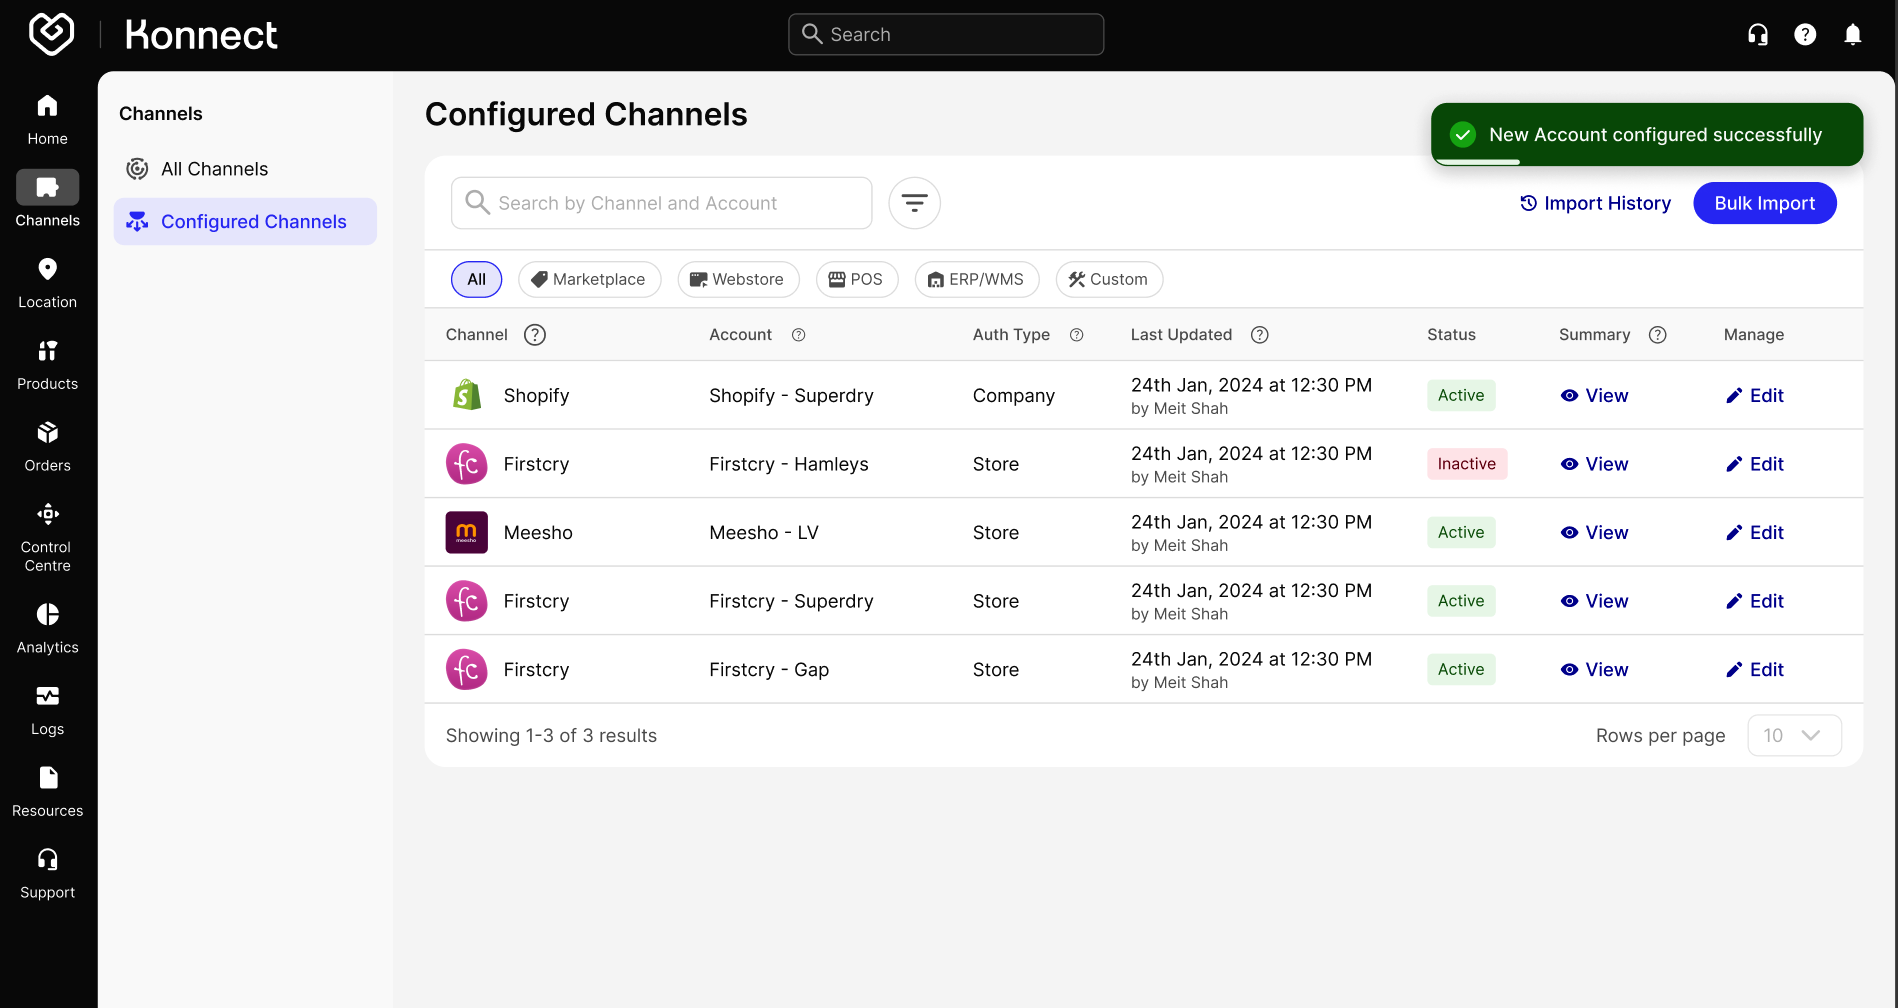The image size is (1898, 1008).
Task: Show help for Summary column
Action: tap(1657, 335)
